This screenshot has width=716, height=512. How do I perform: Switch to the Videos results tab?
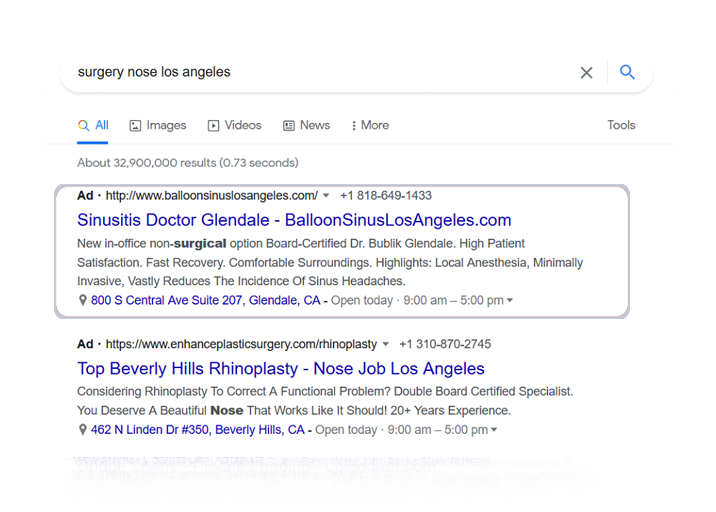(x=234, y=125)
